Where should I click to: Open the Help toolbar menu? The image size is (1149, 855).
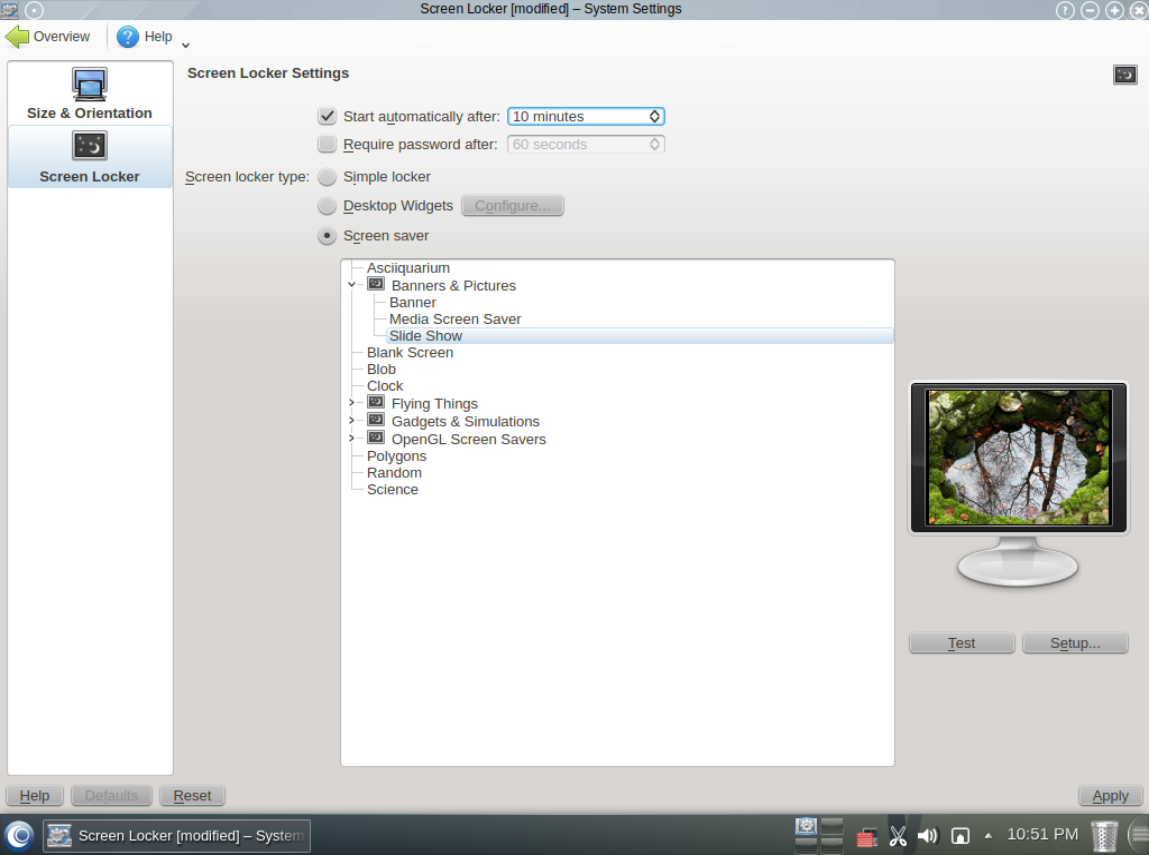point(145,37)
